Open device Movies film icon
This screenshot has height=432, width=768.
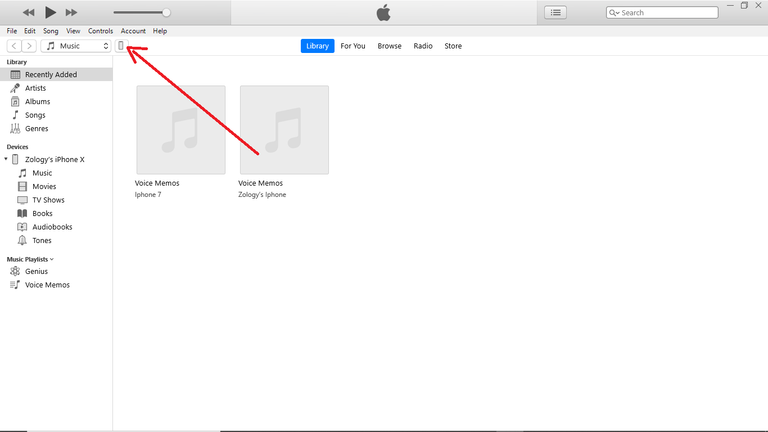tap(23, 187)
